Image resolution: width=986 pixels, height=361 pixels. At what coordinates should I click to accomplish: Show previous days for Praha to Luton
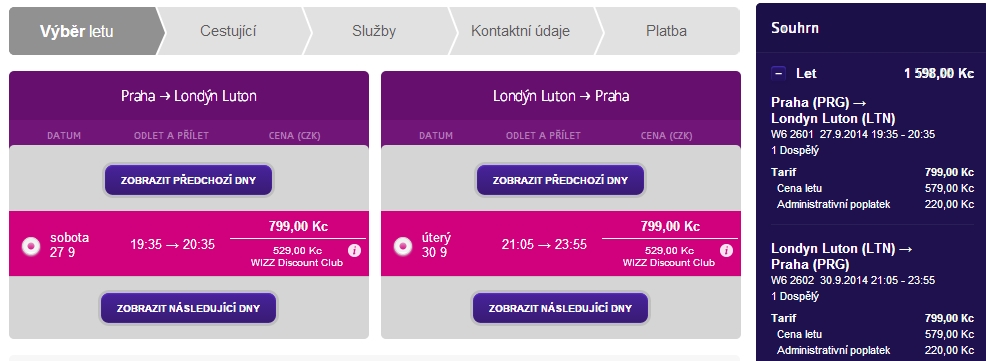pos(189,180)
